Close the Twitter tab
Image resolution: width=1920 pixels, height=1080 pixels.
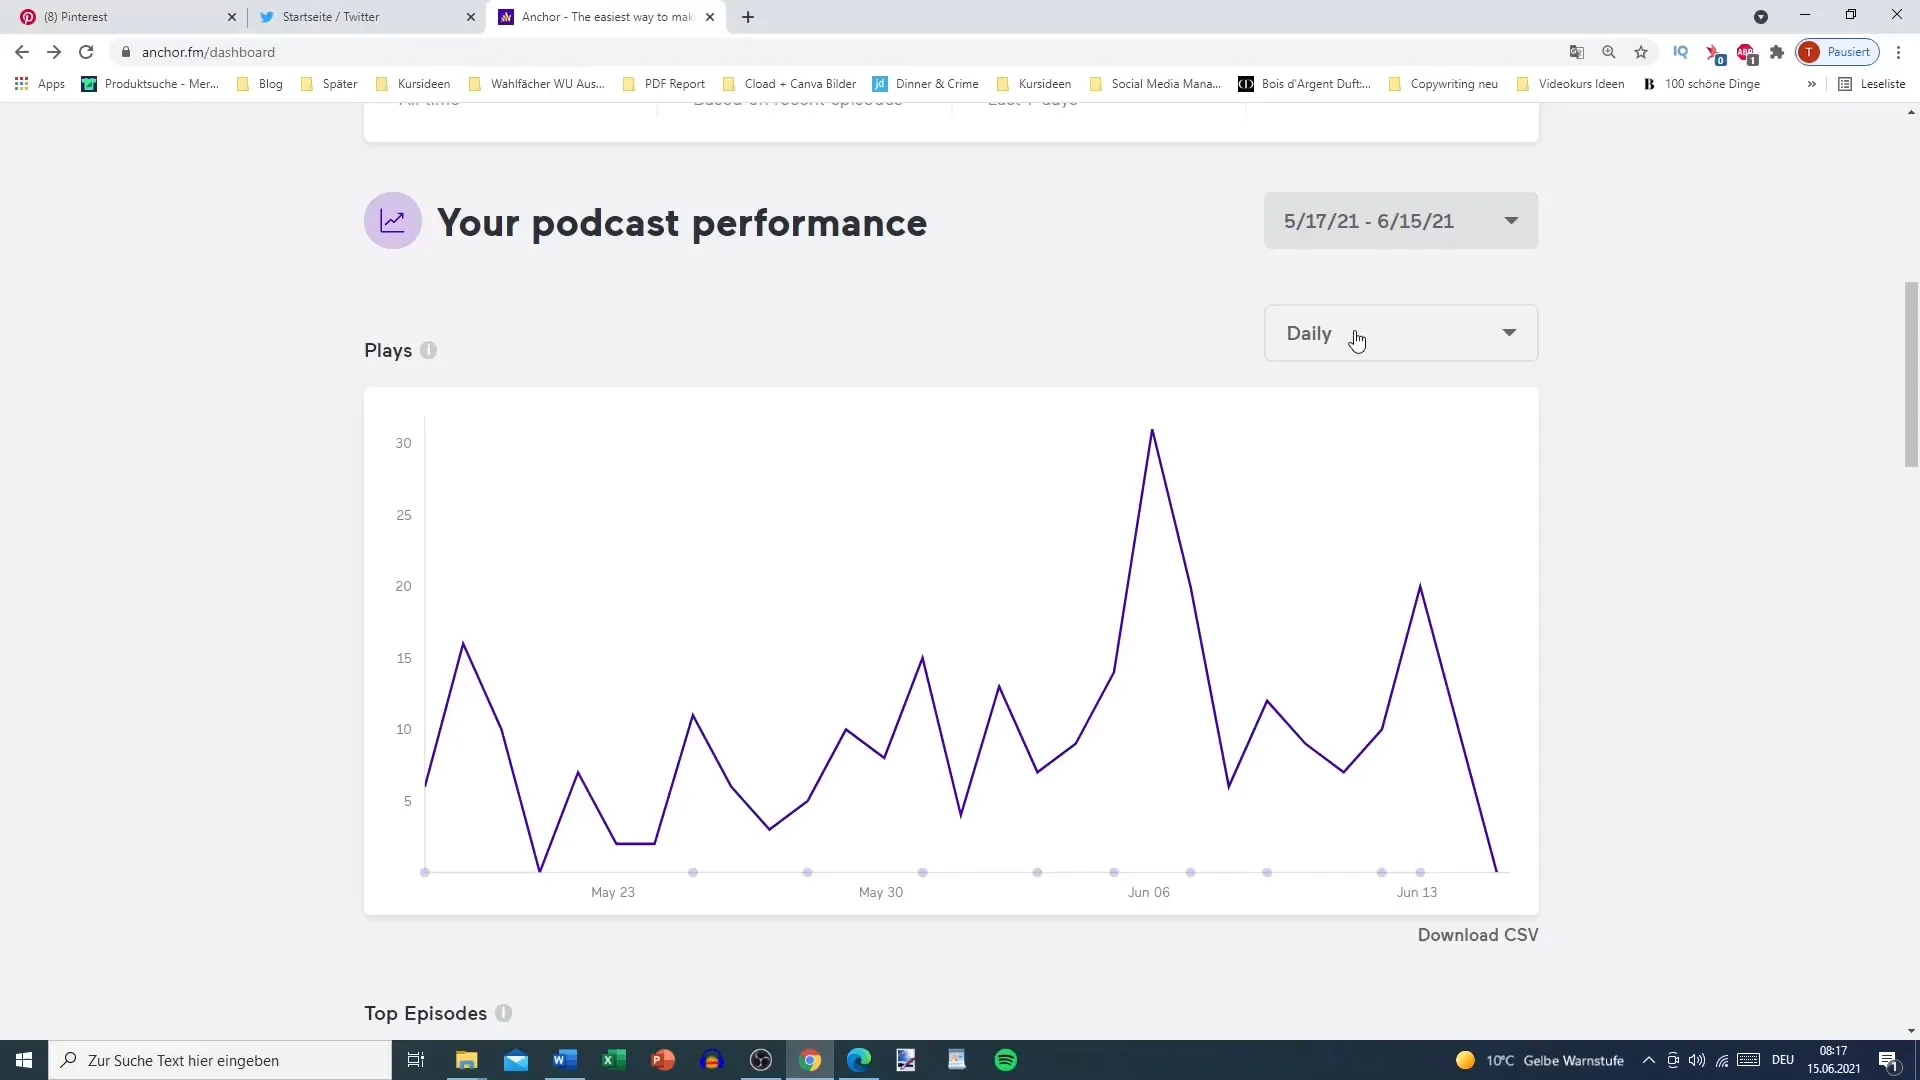[x=471, y=17]
